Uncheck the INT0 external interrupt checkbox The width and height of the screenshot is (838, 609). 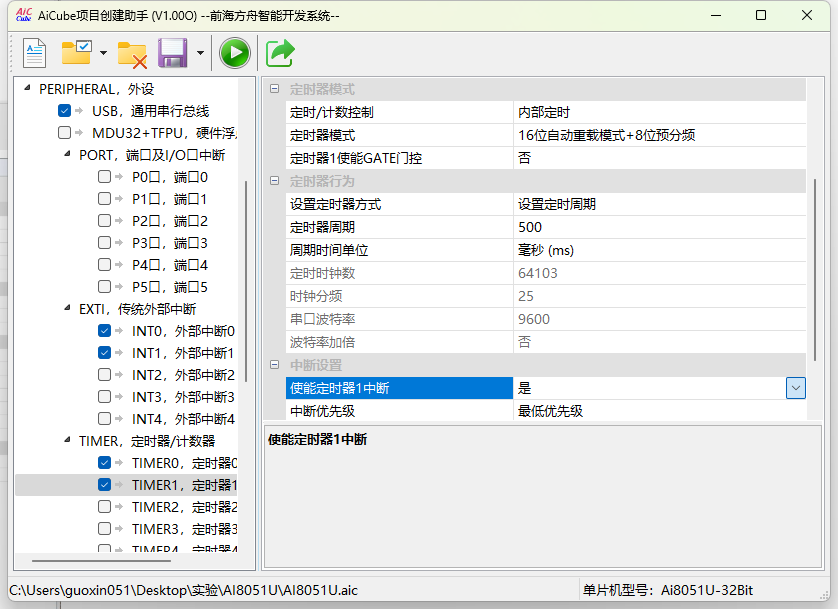coord(104,331)
